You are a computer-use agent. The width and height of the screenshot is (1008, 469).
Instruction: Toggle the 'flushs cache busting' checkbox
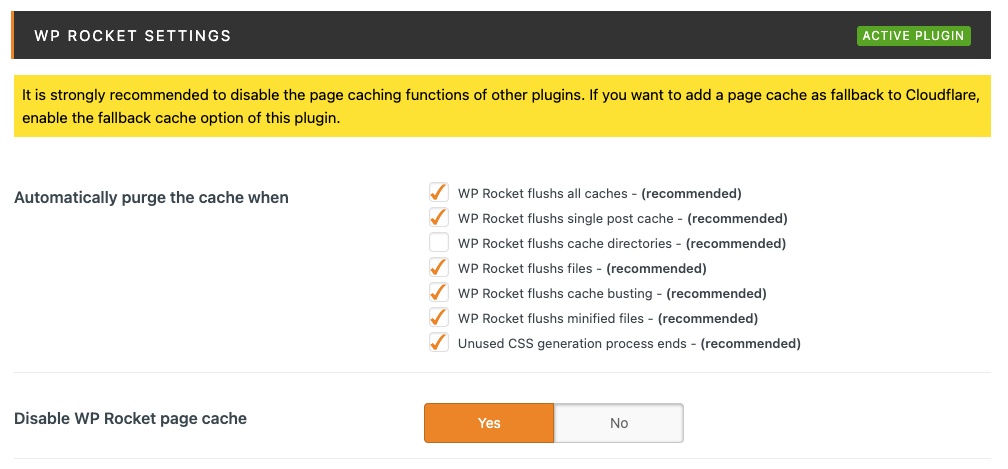pos(439,293)
